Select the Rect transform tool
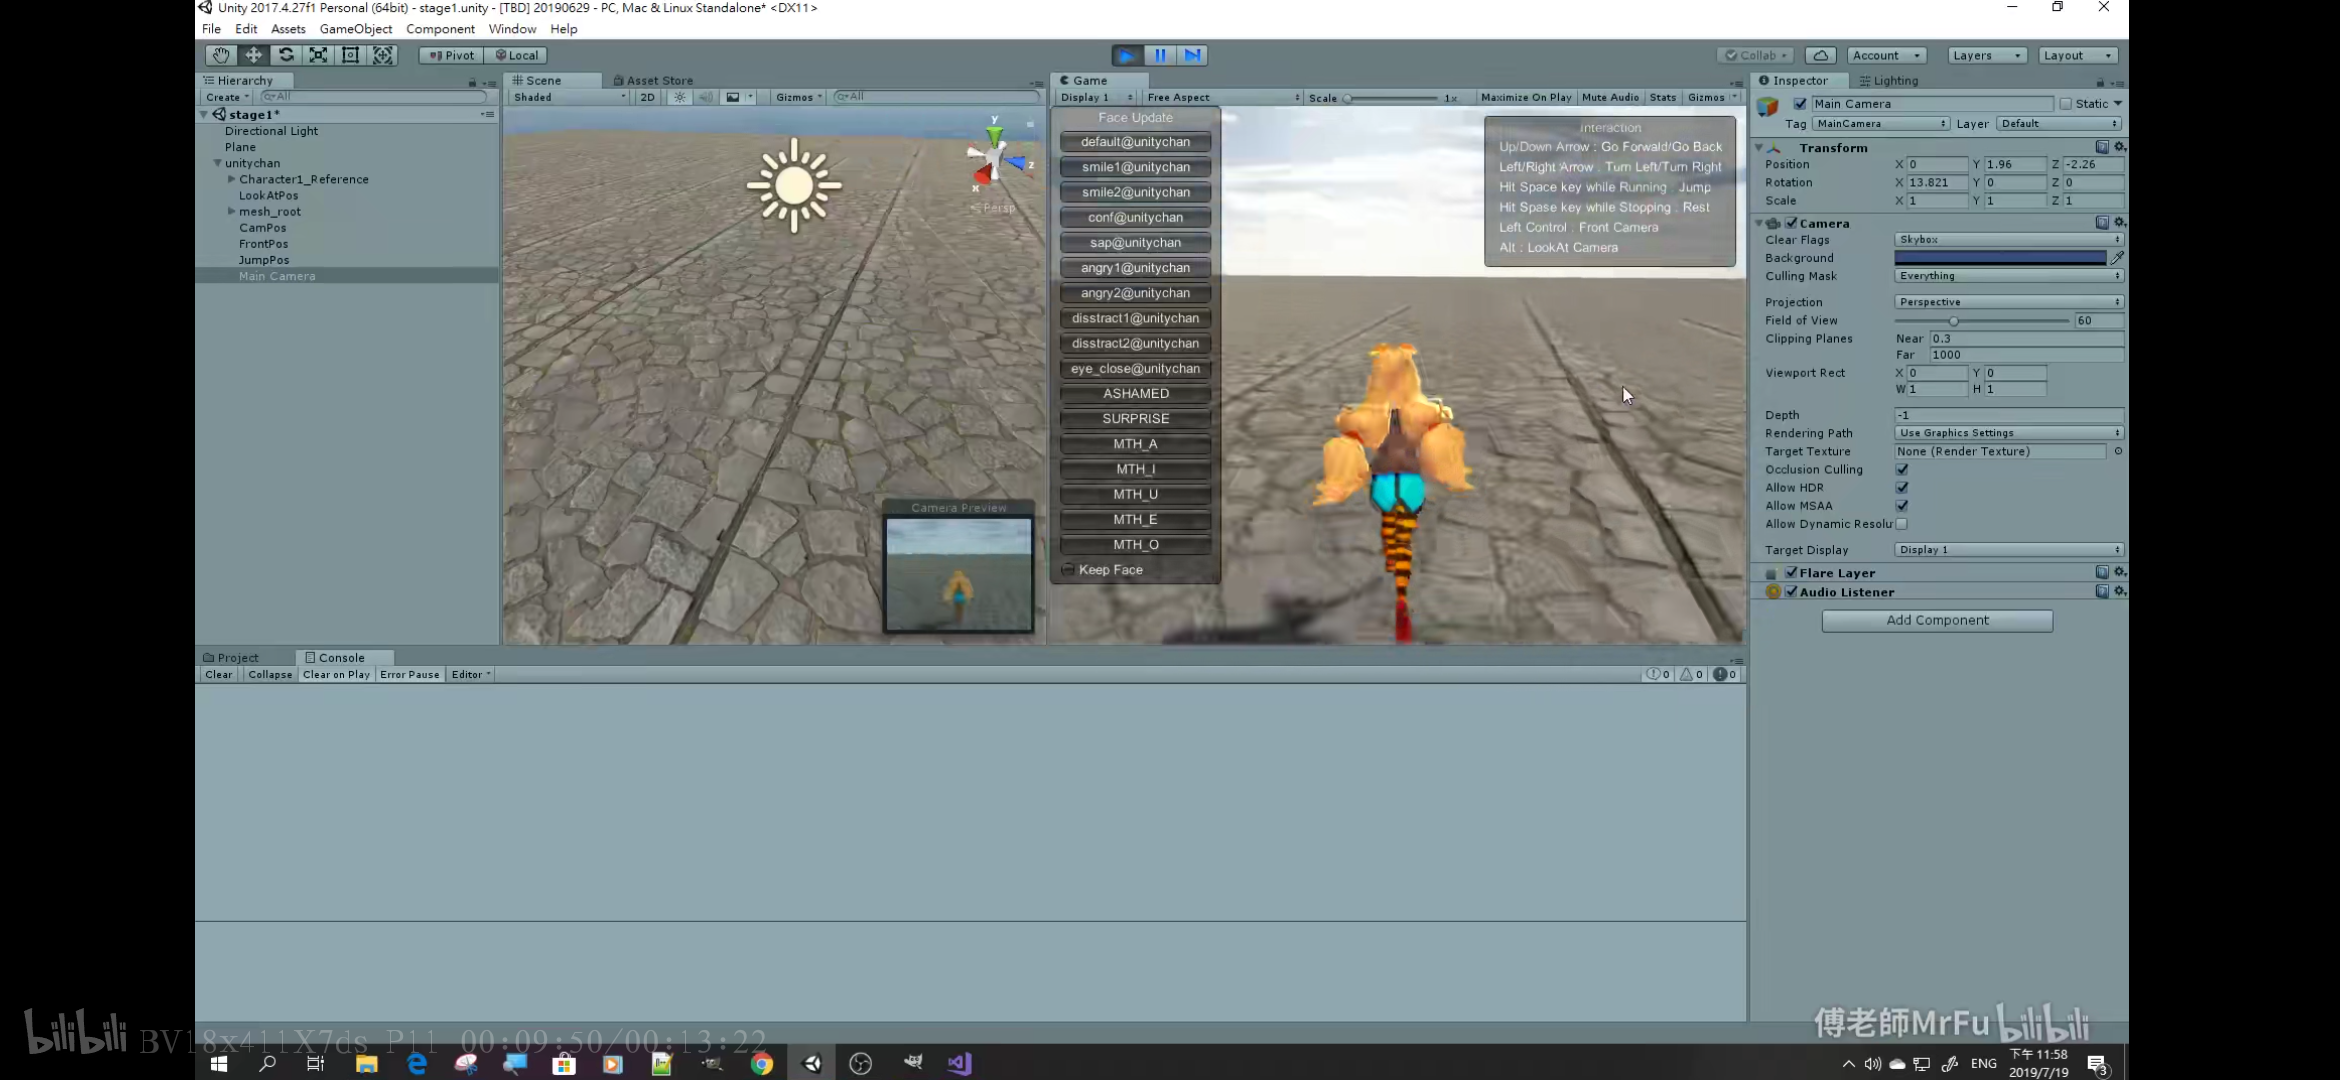Image resolution: width=2340 pixels, height=1080 pixels. pyautogui.click(x=350, y=55)
